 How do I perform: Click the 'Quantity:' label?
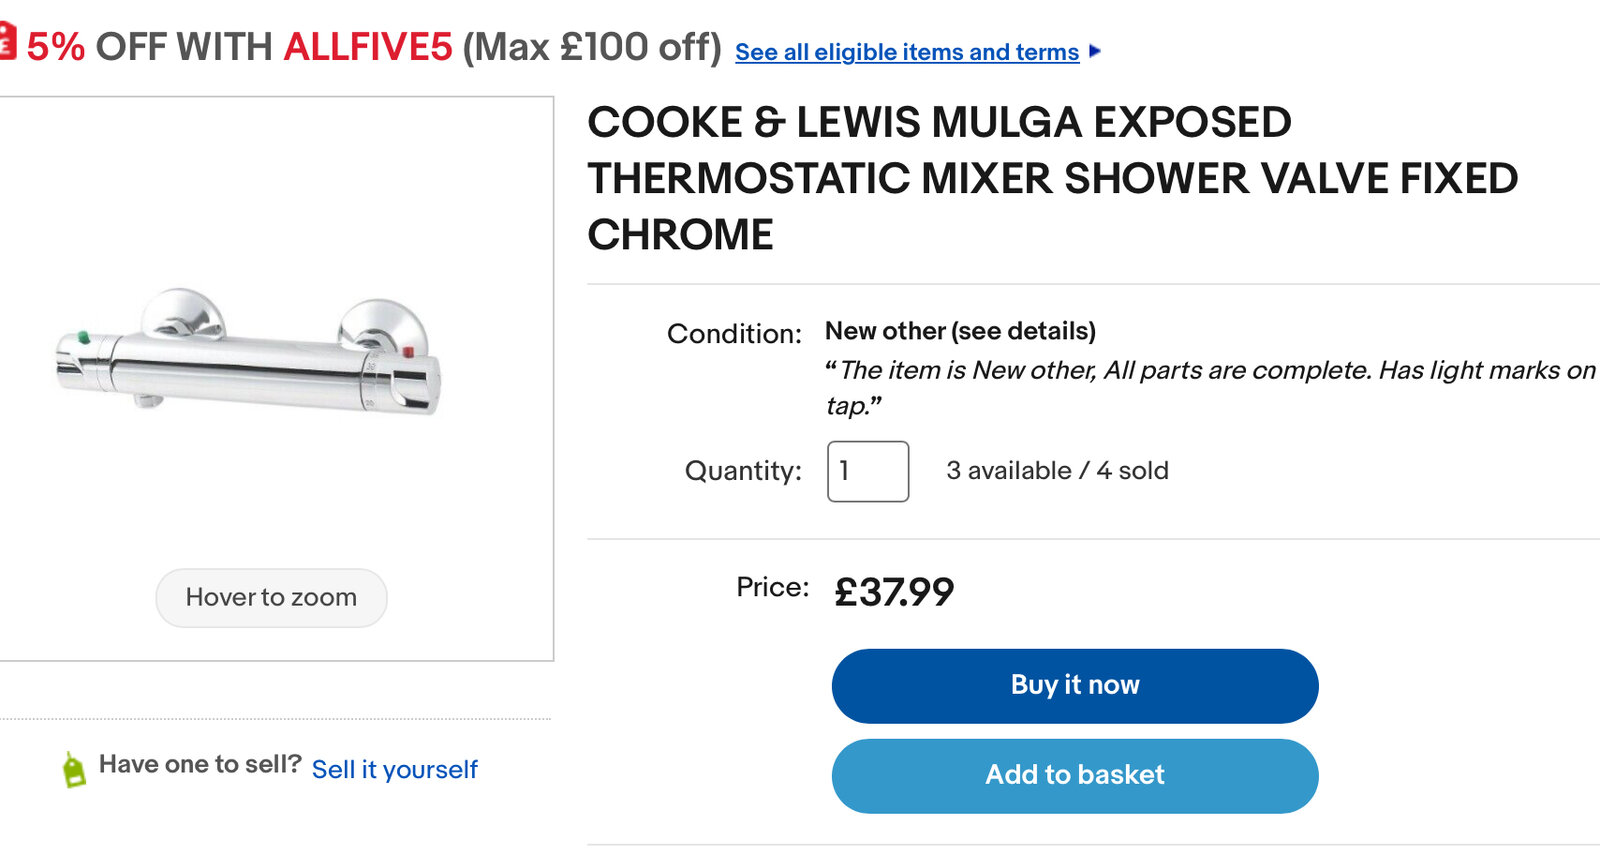(x=743, y=471)
